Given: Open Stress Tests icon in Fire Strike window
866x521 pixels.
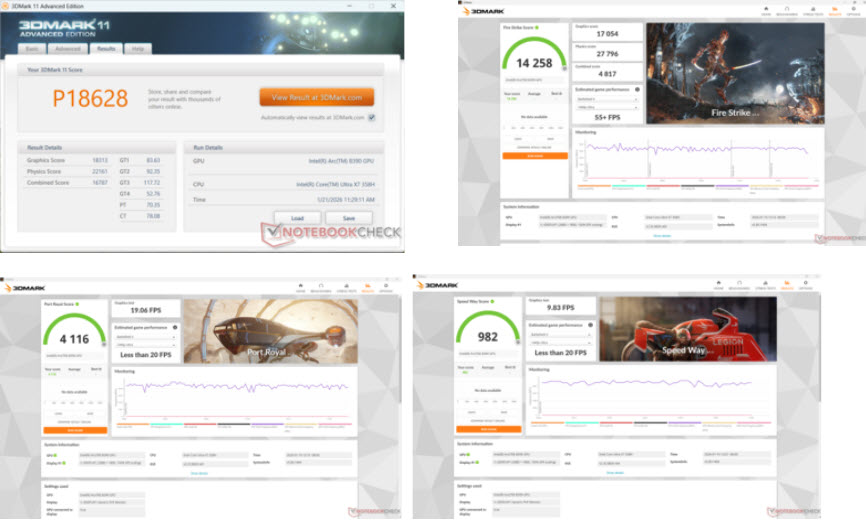Looking at the screenshot, I should coord(813,10).
